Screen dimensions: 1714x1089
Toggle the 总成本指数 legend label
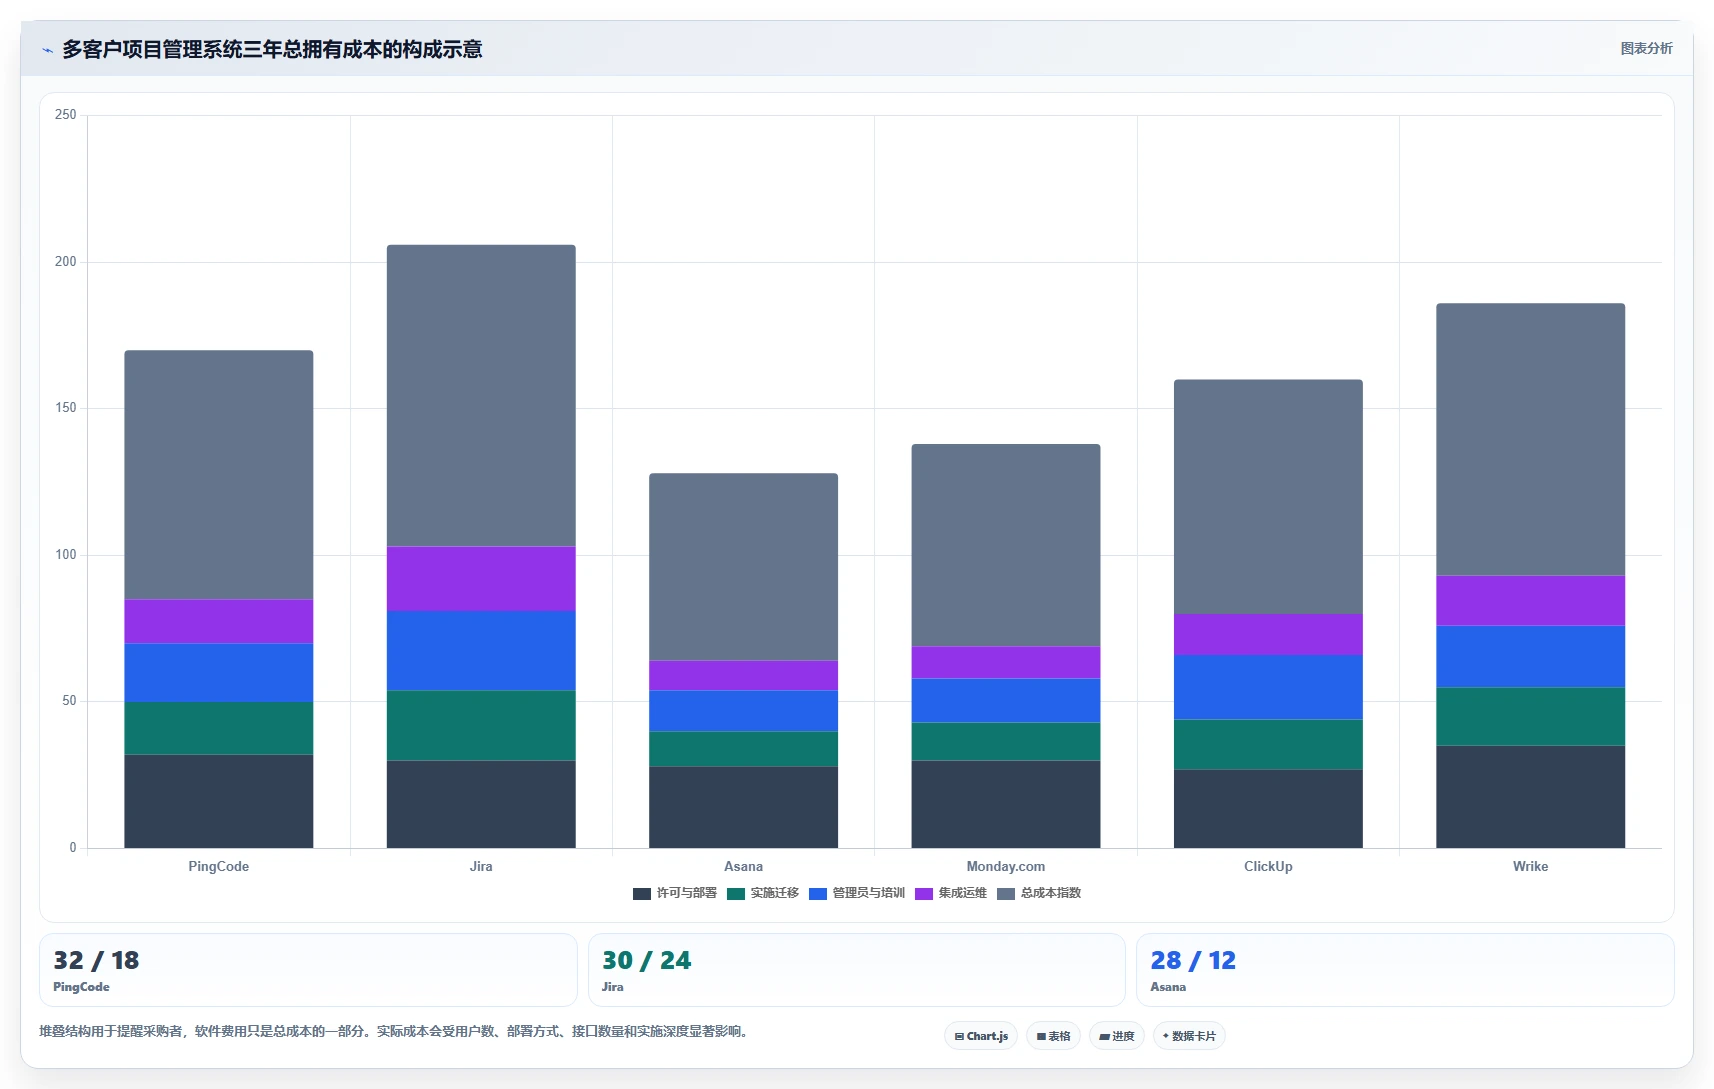pos(1051,893)
